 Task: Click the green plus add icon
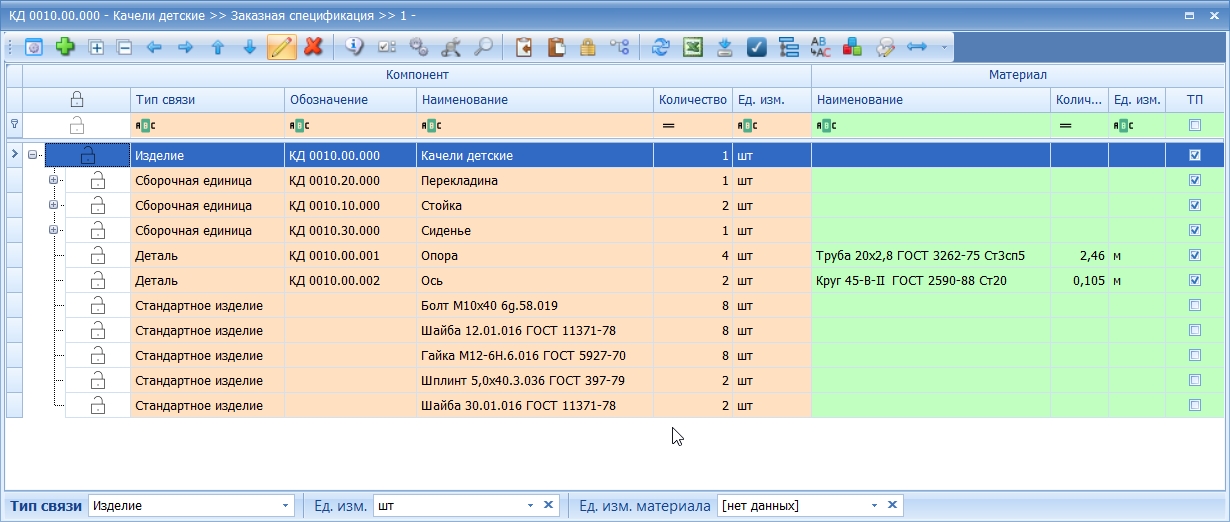pos(65,47)
